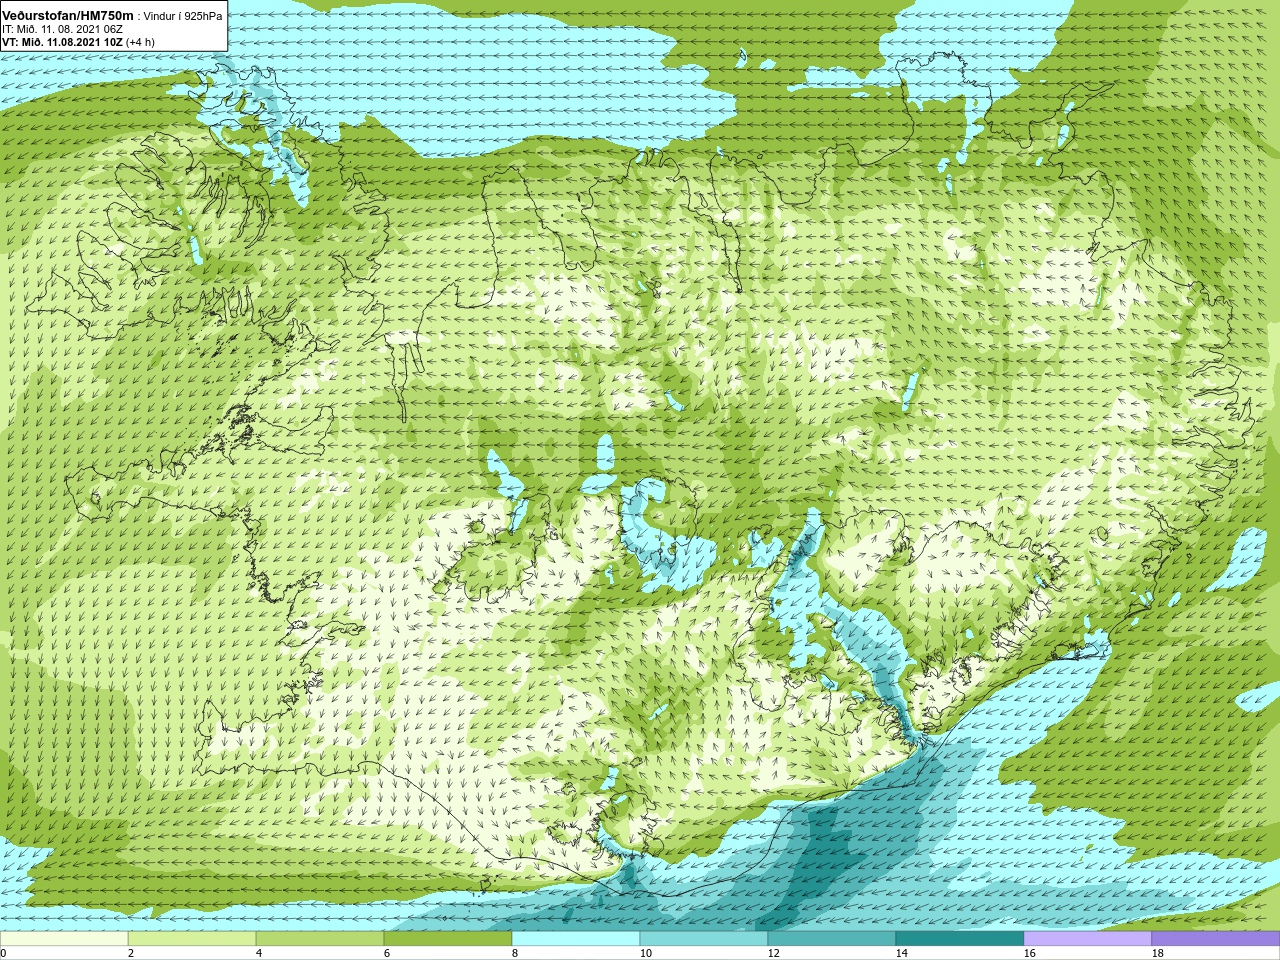The width and height of the screenshot is (1280, 960).
Task: Pick the pale yellow 0–2 legend swatch
Action: tap(64, 939)
